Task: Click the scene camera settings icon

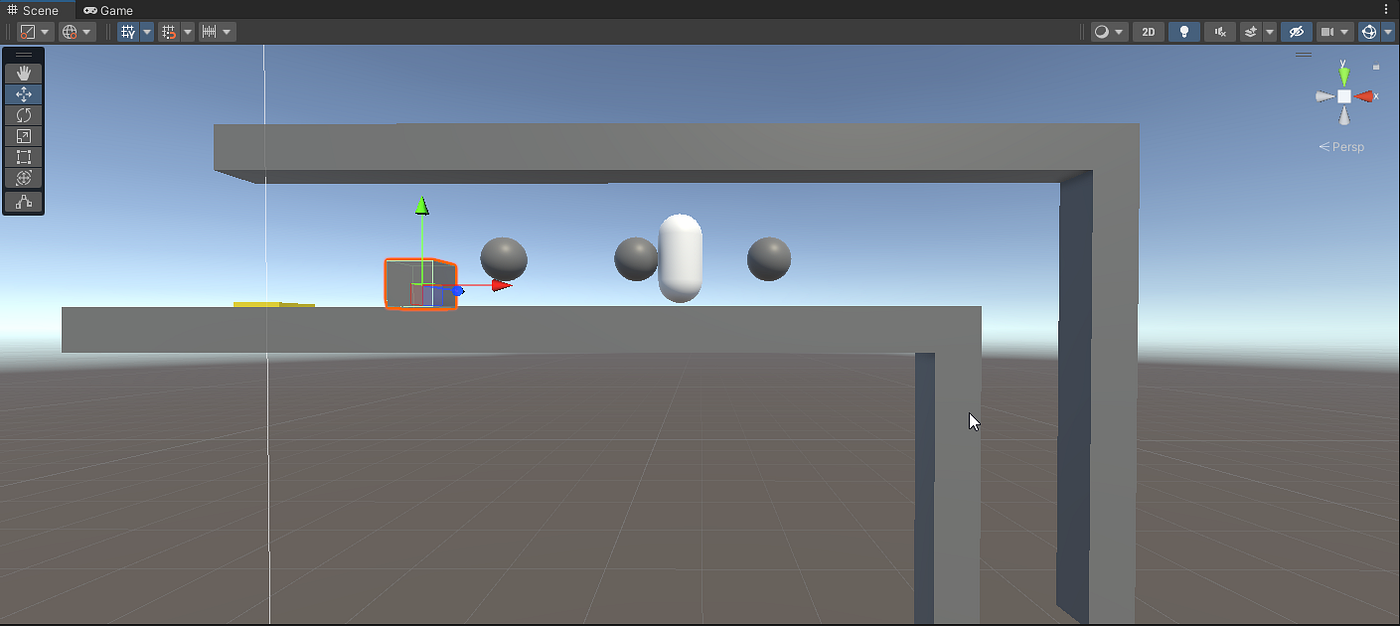Action: [x=1328, y=32]
